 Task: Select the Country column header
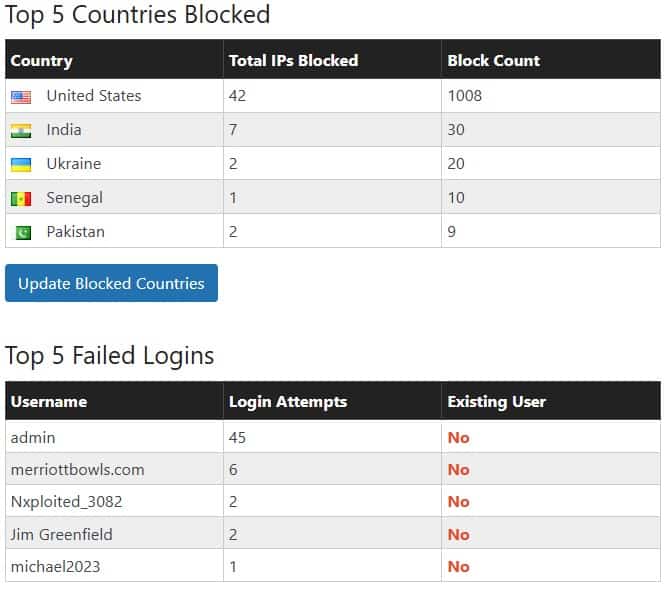pos(42,61)
